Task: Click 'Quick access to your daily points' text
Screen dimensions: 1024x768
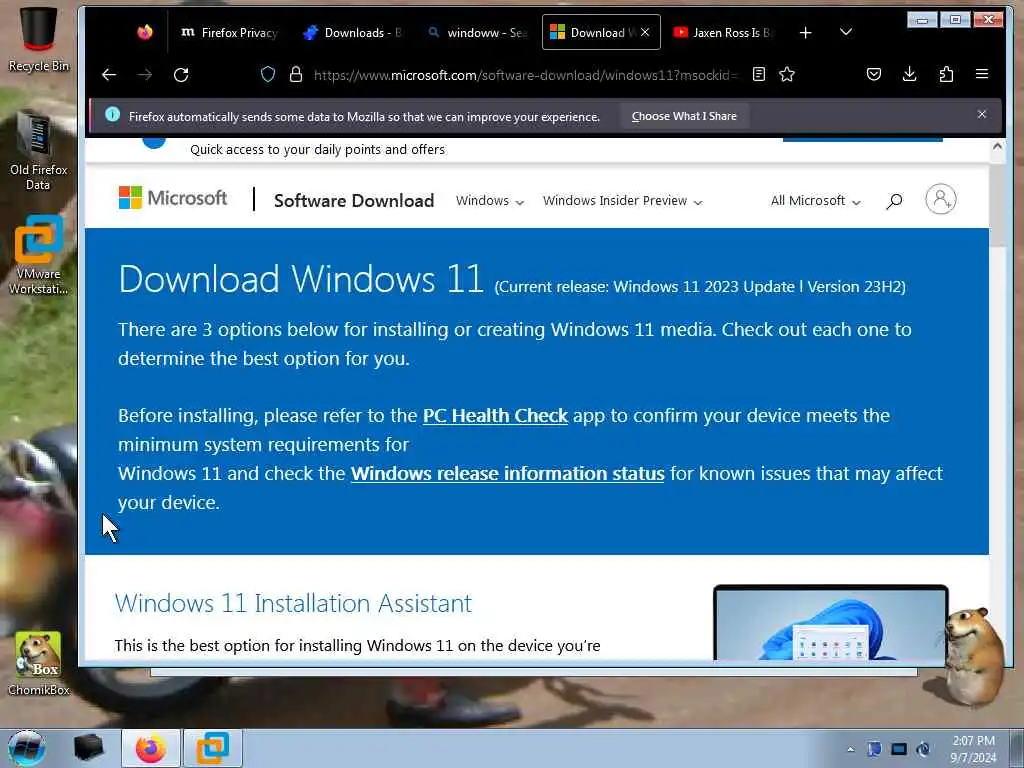Action: [317, 150]
